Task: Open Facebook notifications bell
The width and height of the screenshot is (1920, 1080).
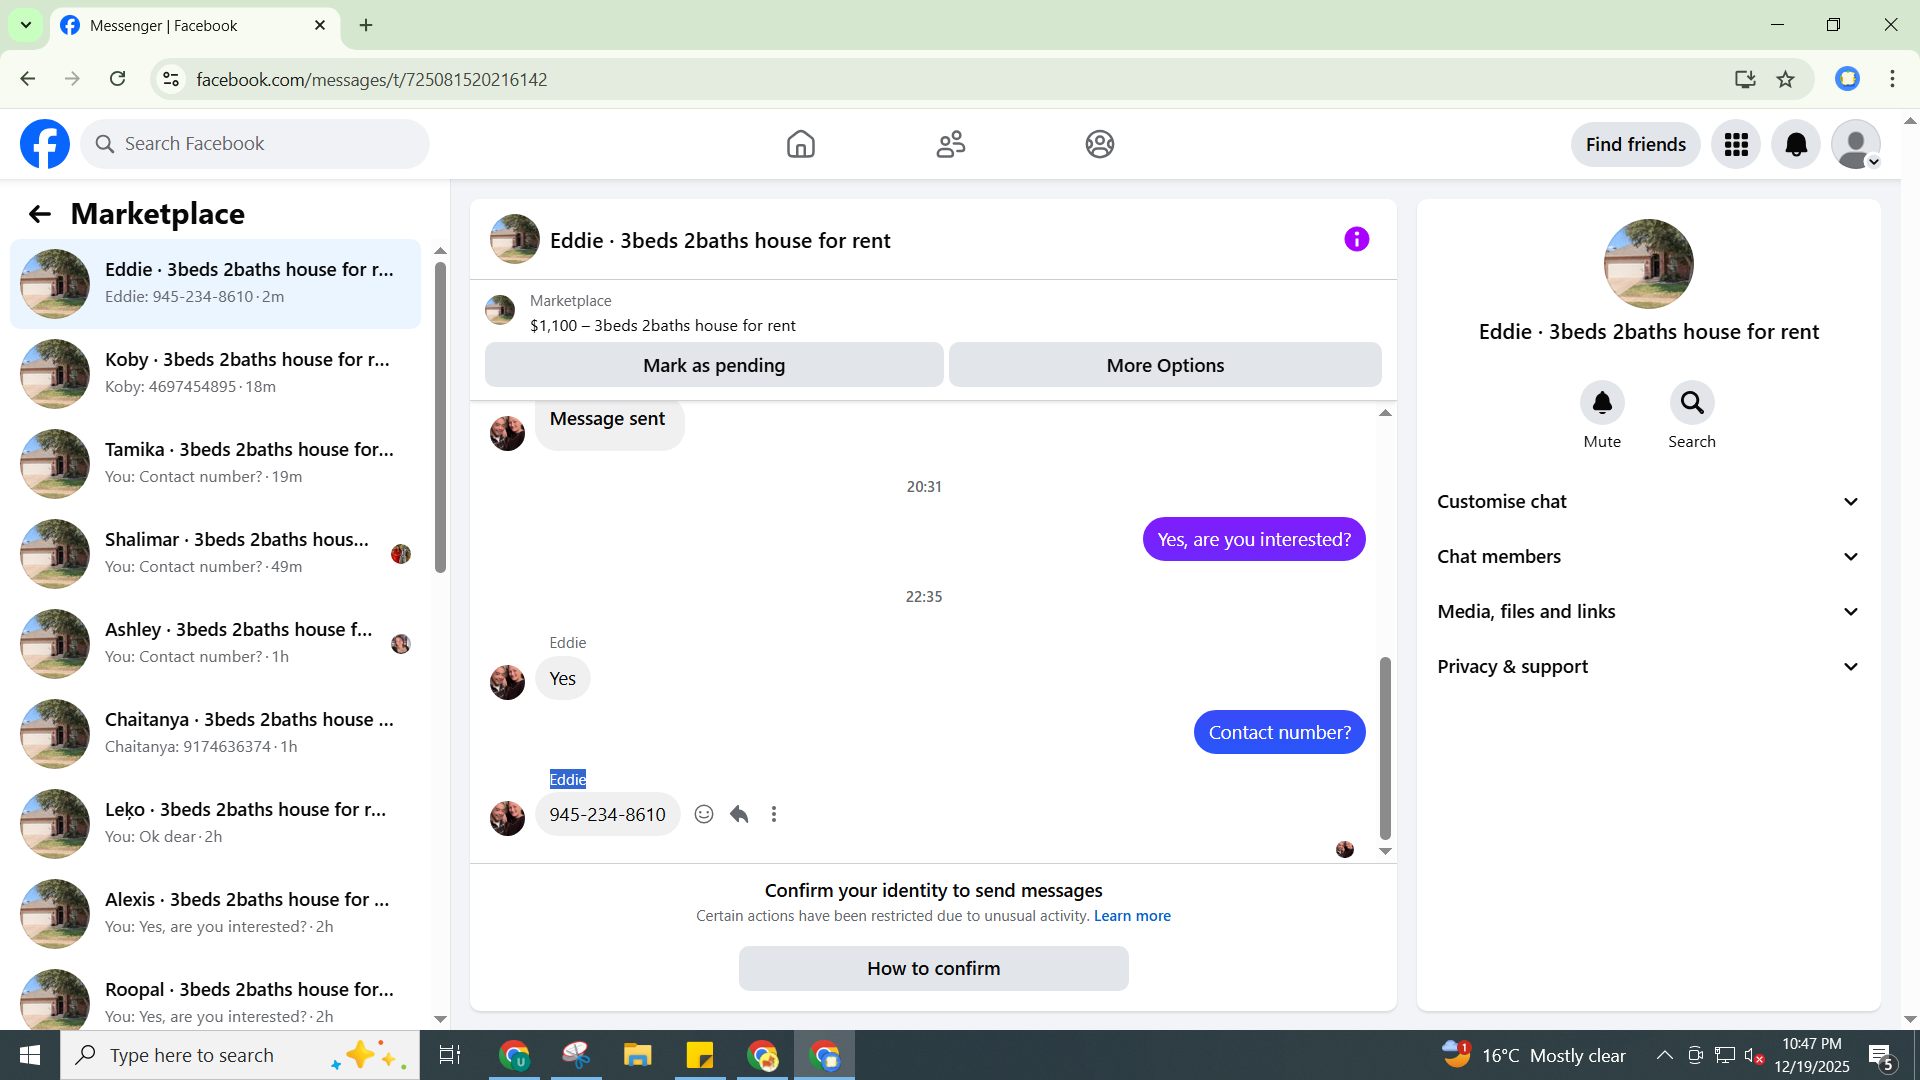Action: coord(1795,145)
